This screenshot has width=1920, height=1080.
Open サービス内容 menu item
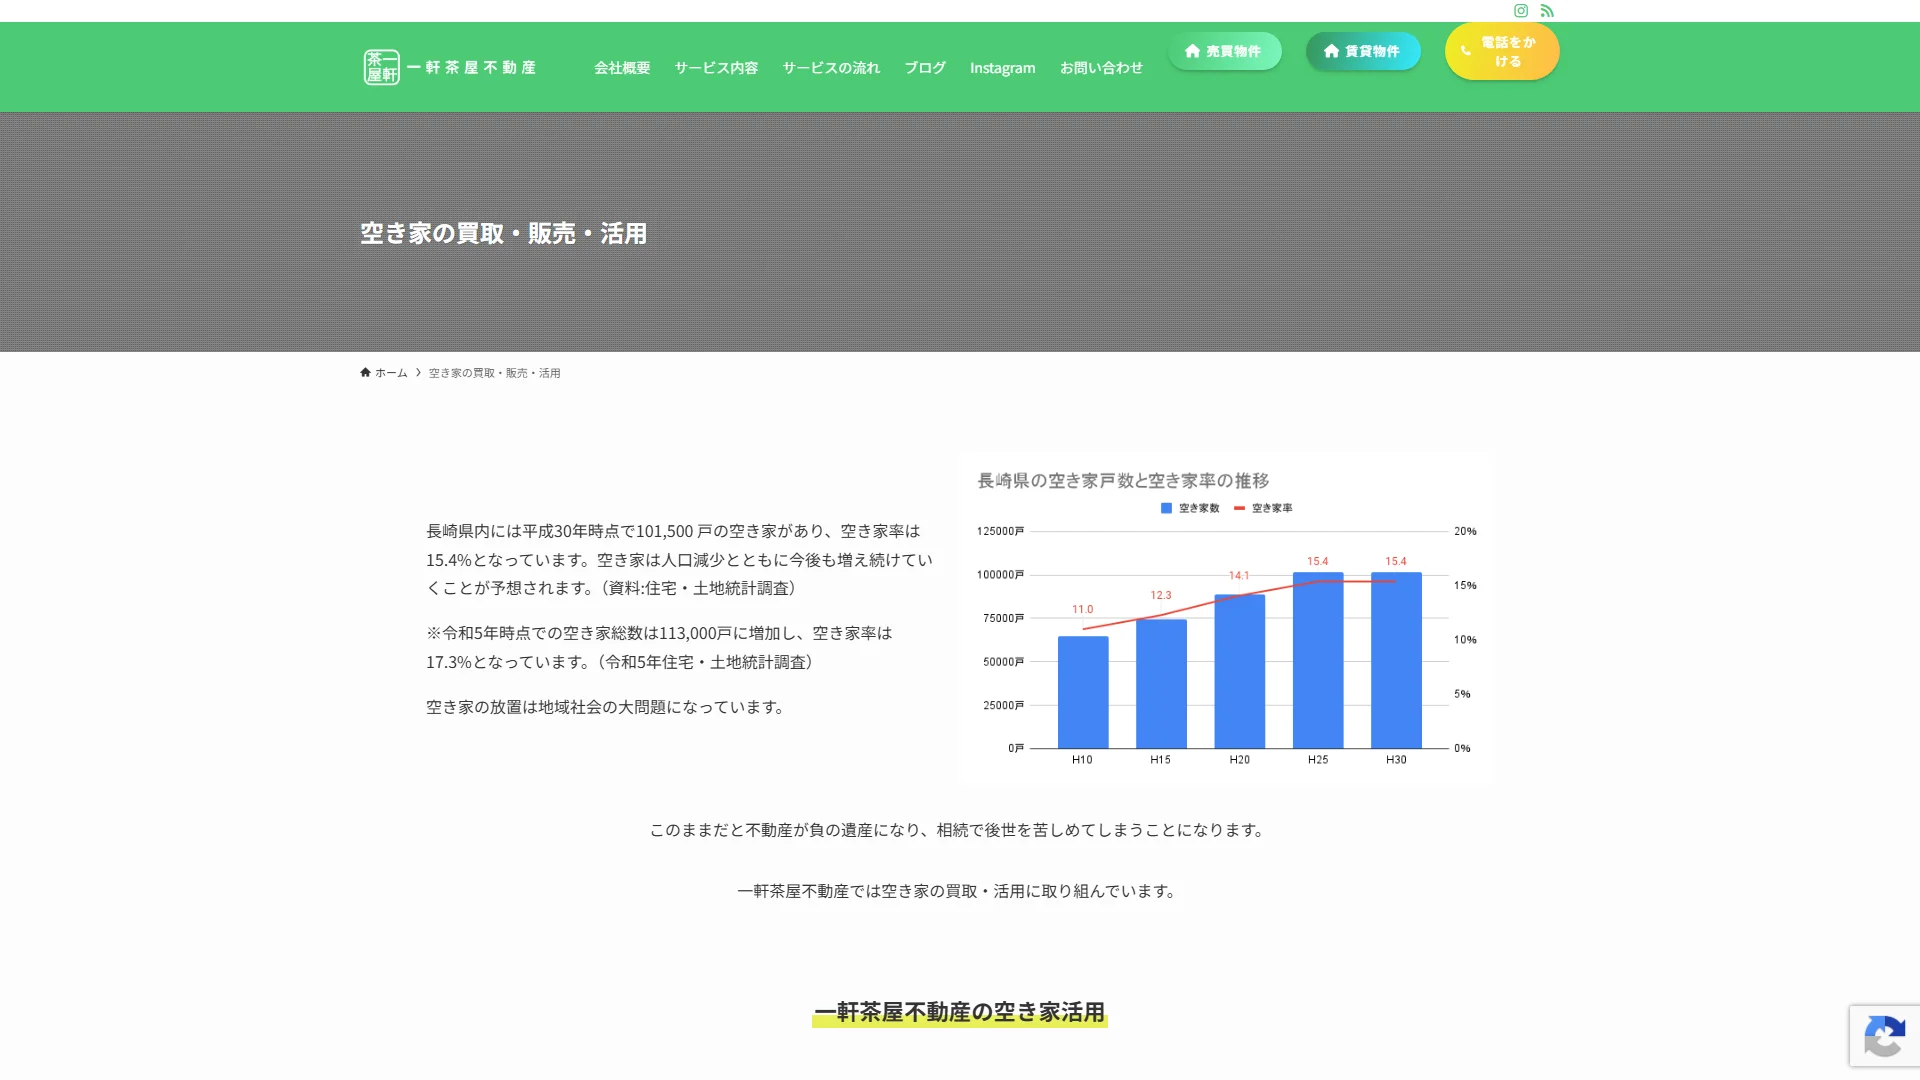tap(716, 67)
